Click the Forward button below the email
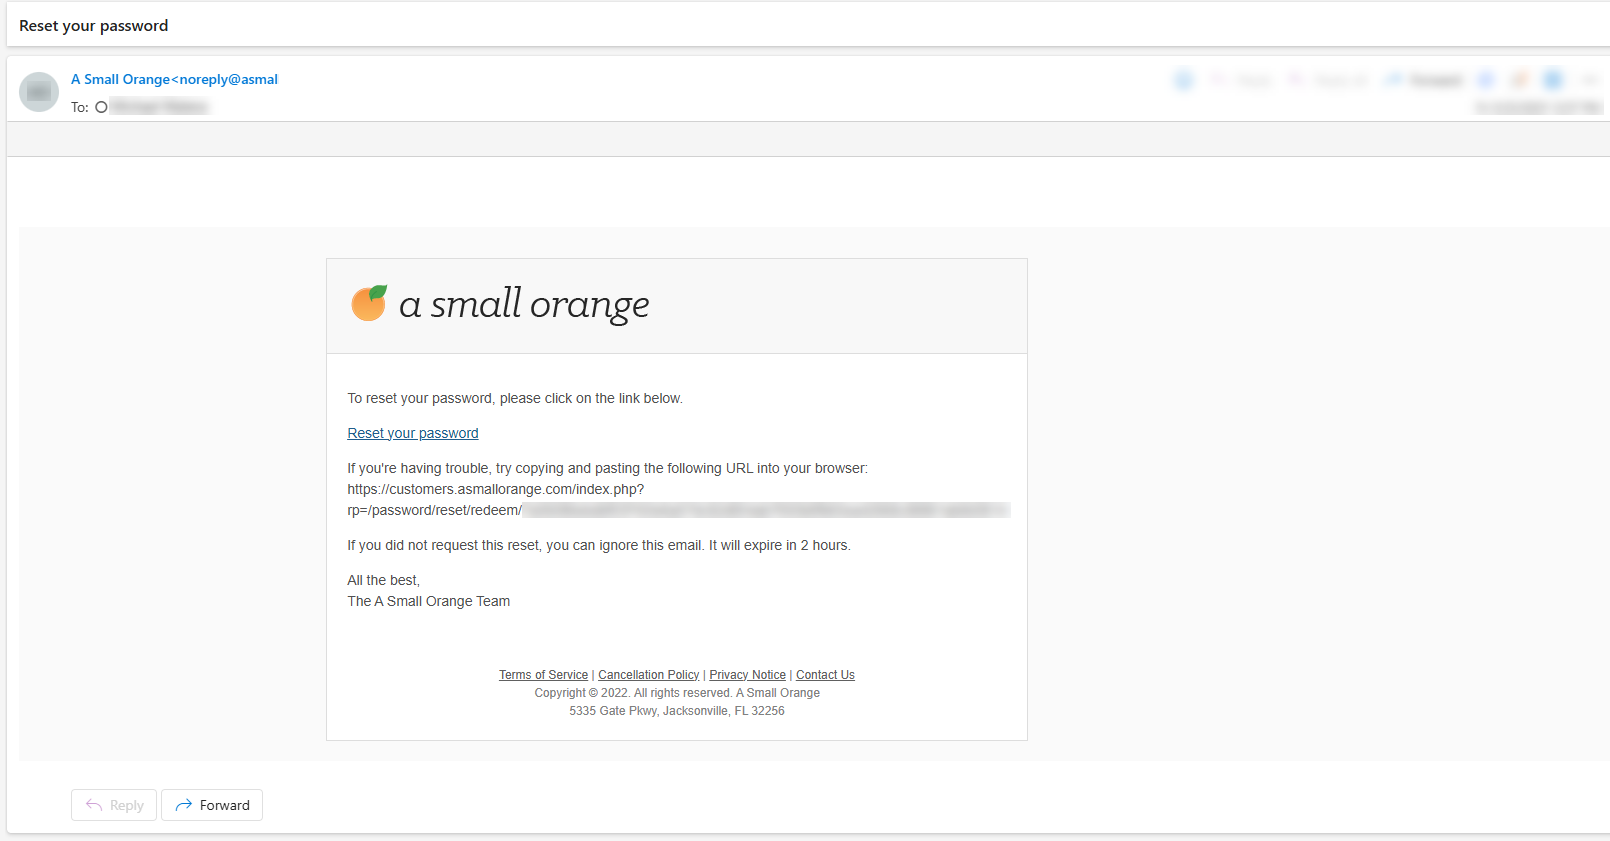Screen dimensions: 1610x841 pyautogui.click(x=212, y=805)
